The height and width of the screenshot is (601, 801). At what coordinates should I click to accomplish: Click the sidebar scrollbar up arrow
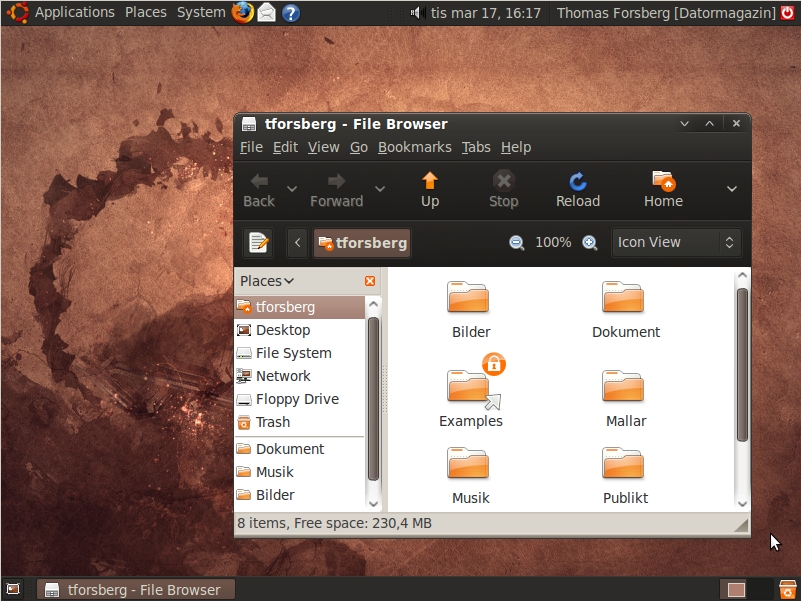[373, 304]
